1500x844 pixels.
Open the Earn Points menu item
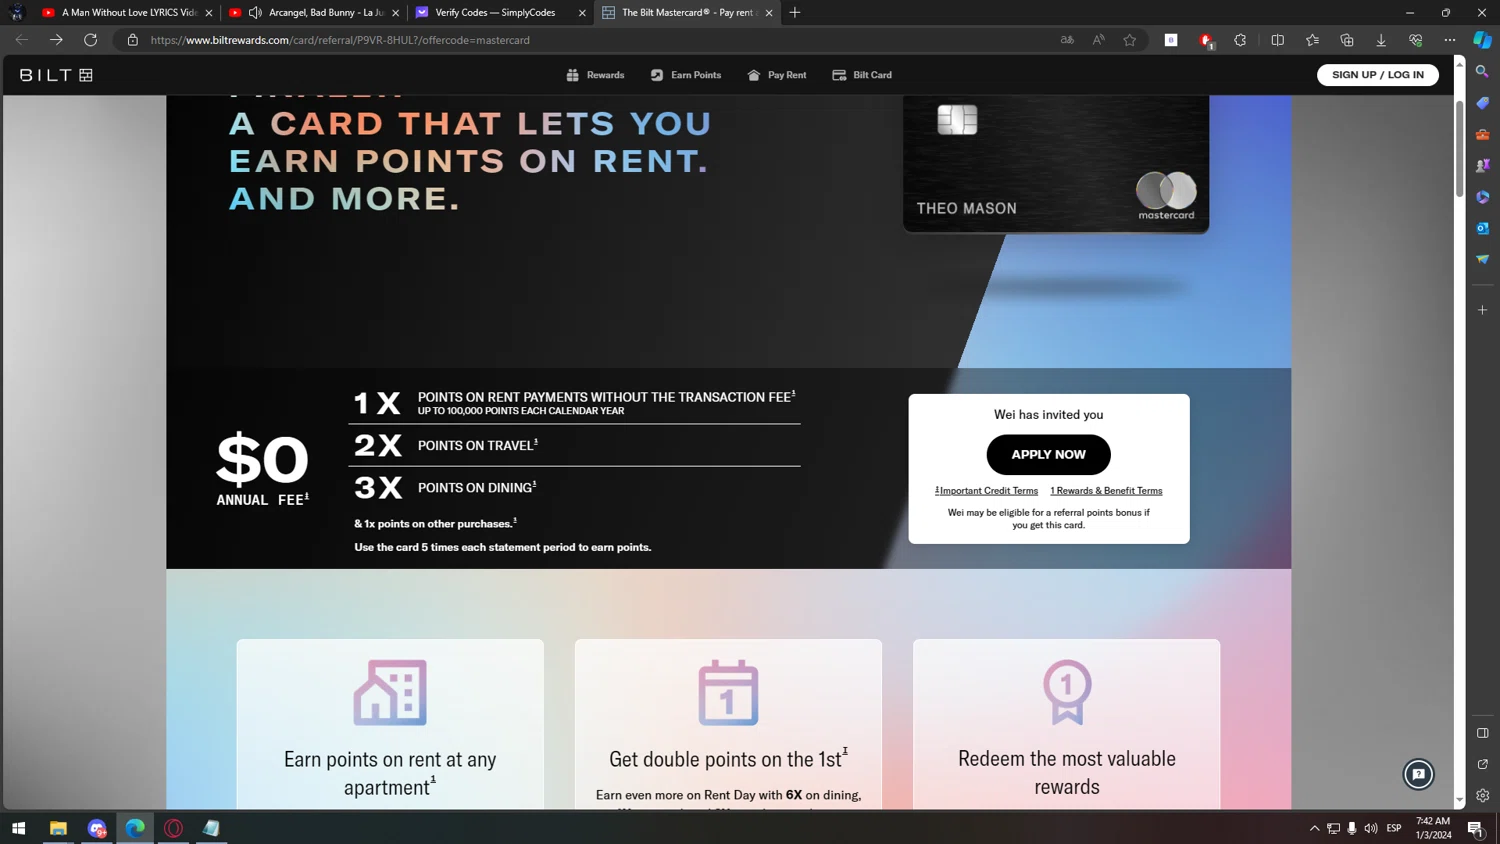[686, 75]
